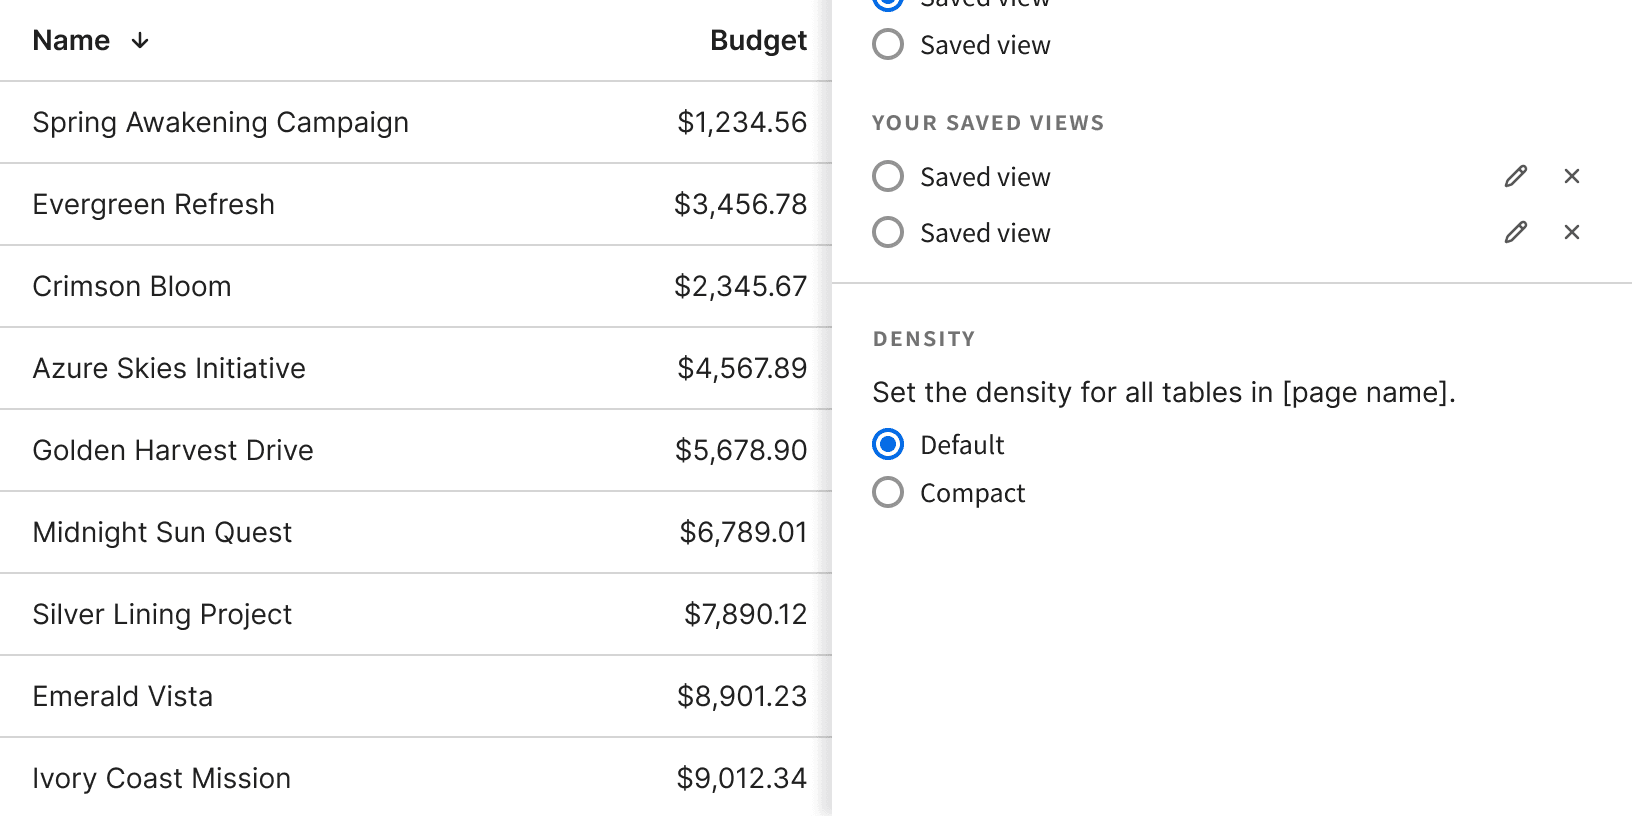Click the Midnight Sun Quest row

pos(162,533)
